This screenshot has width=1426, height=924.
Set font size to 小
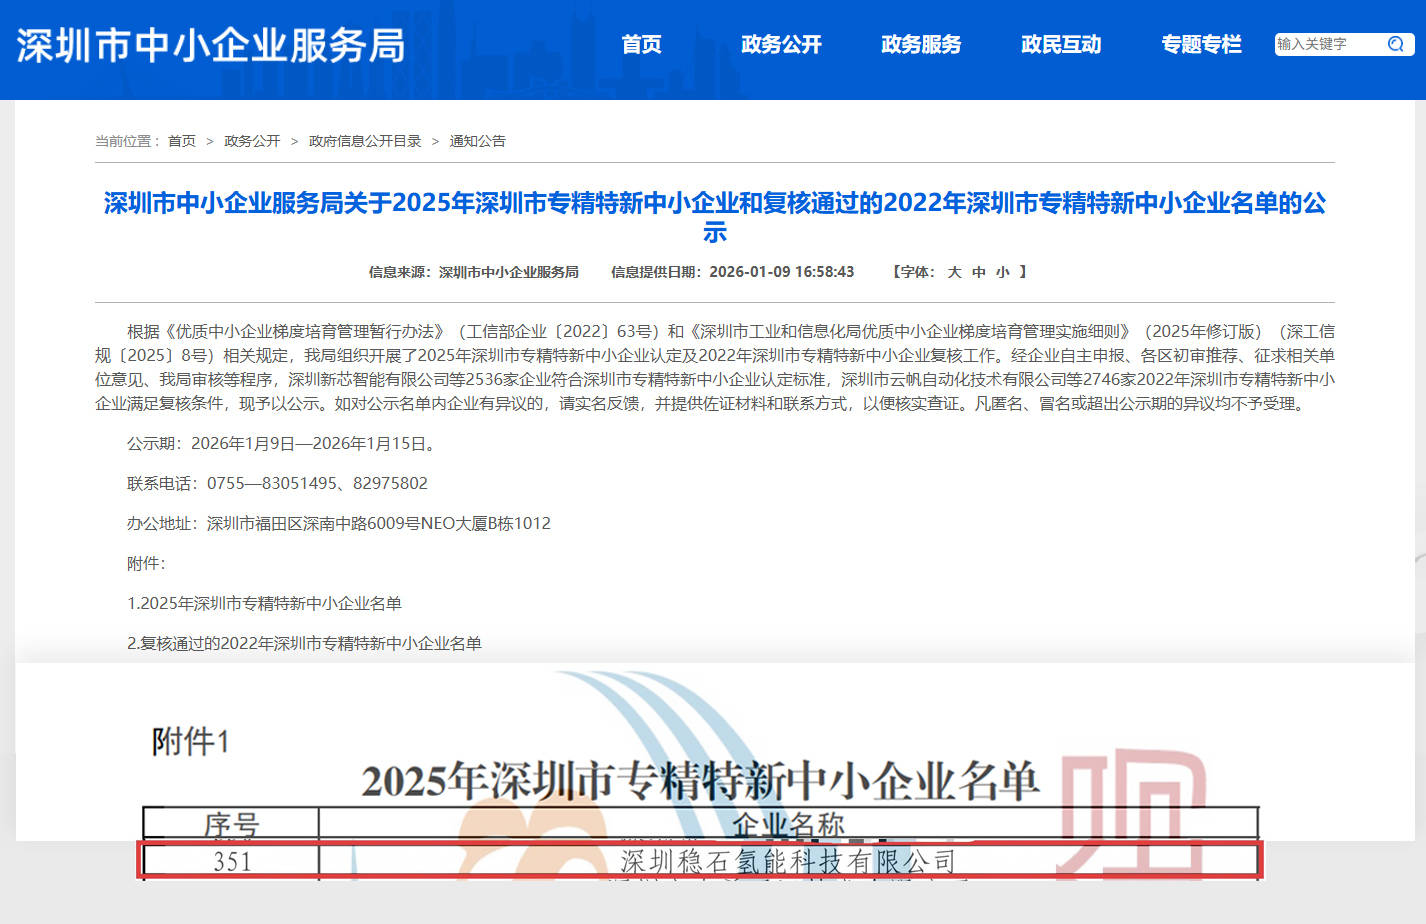click(x=1002, y=272)
